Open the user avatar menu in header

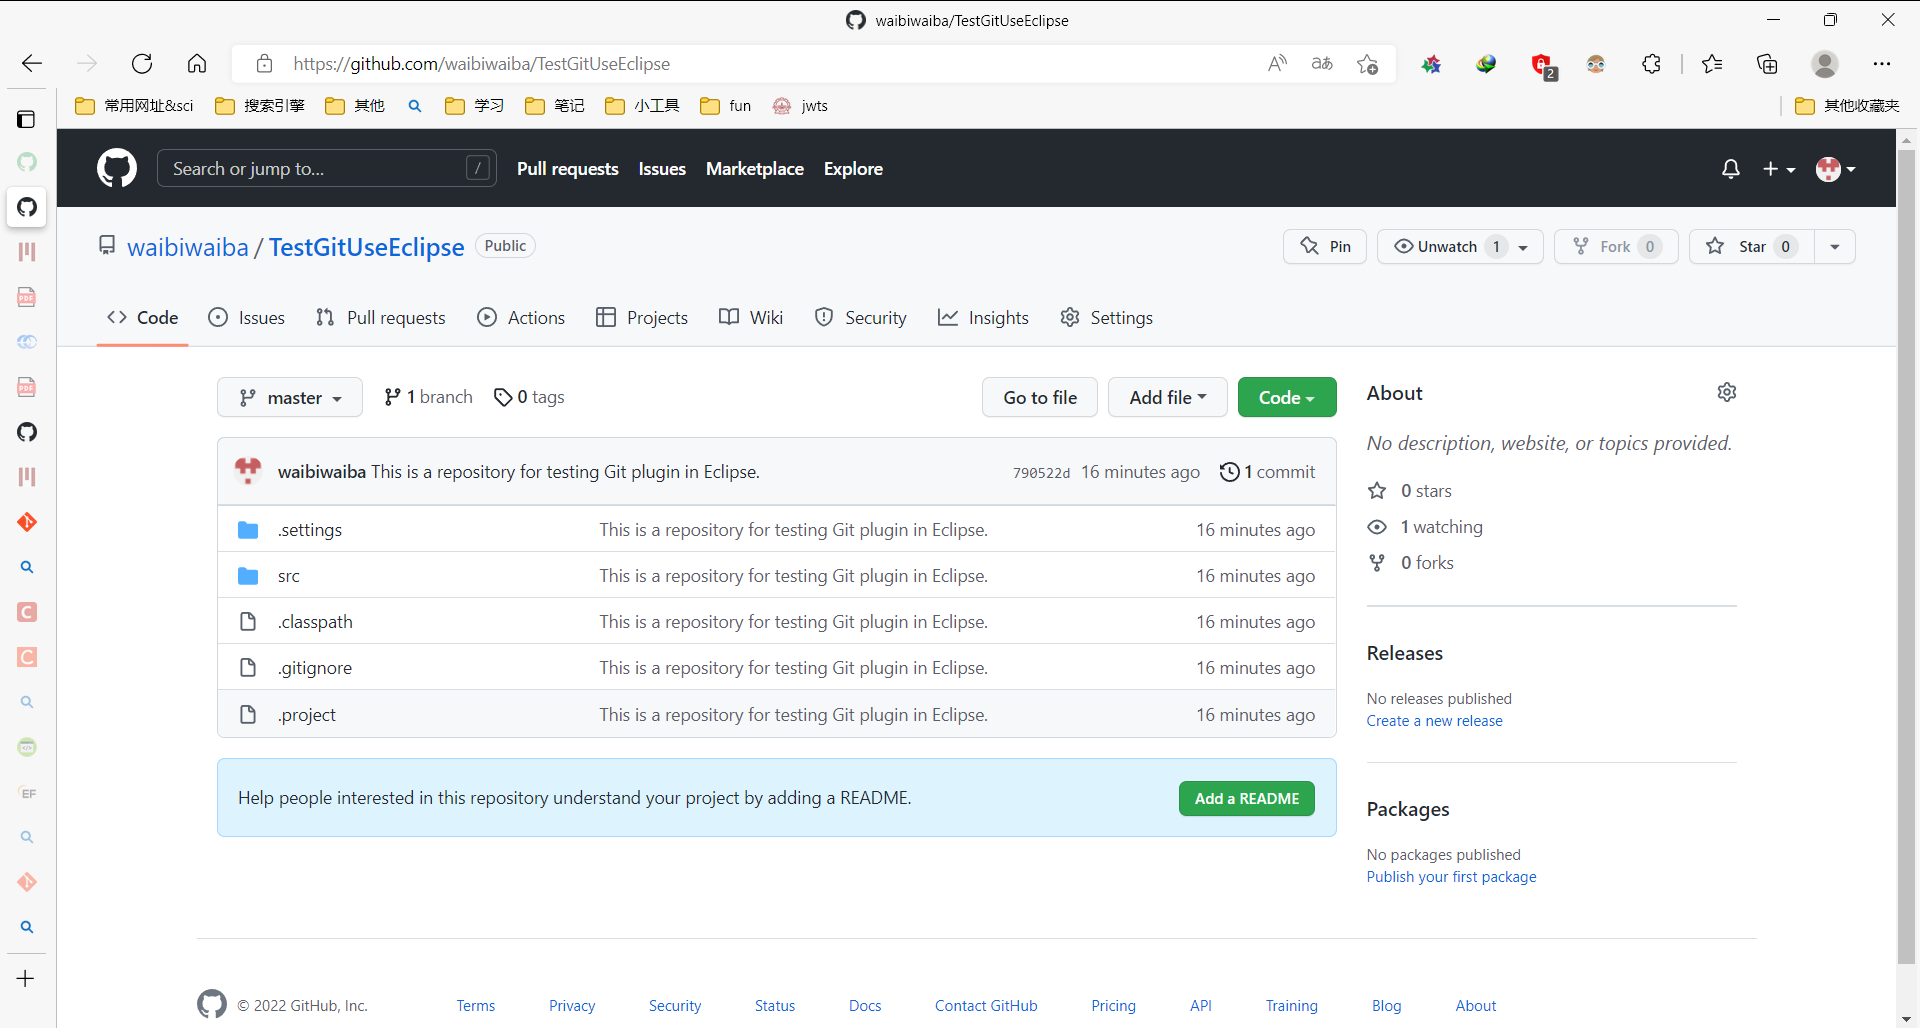tap(1836, 169)
